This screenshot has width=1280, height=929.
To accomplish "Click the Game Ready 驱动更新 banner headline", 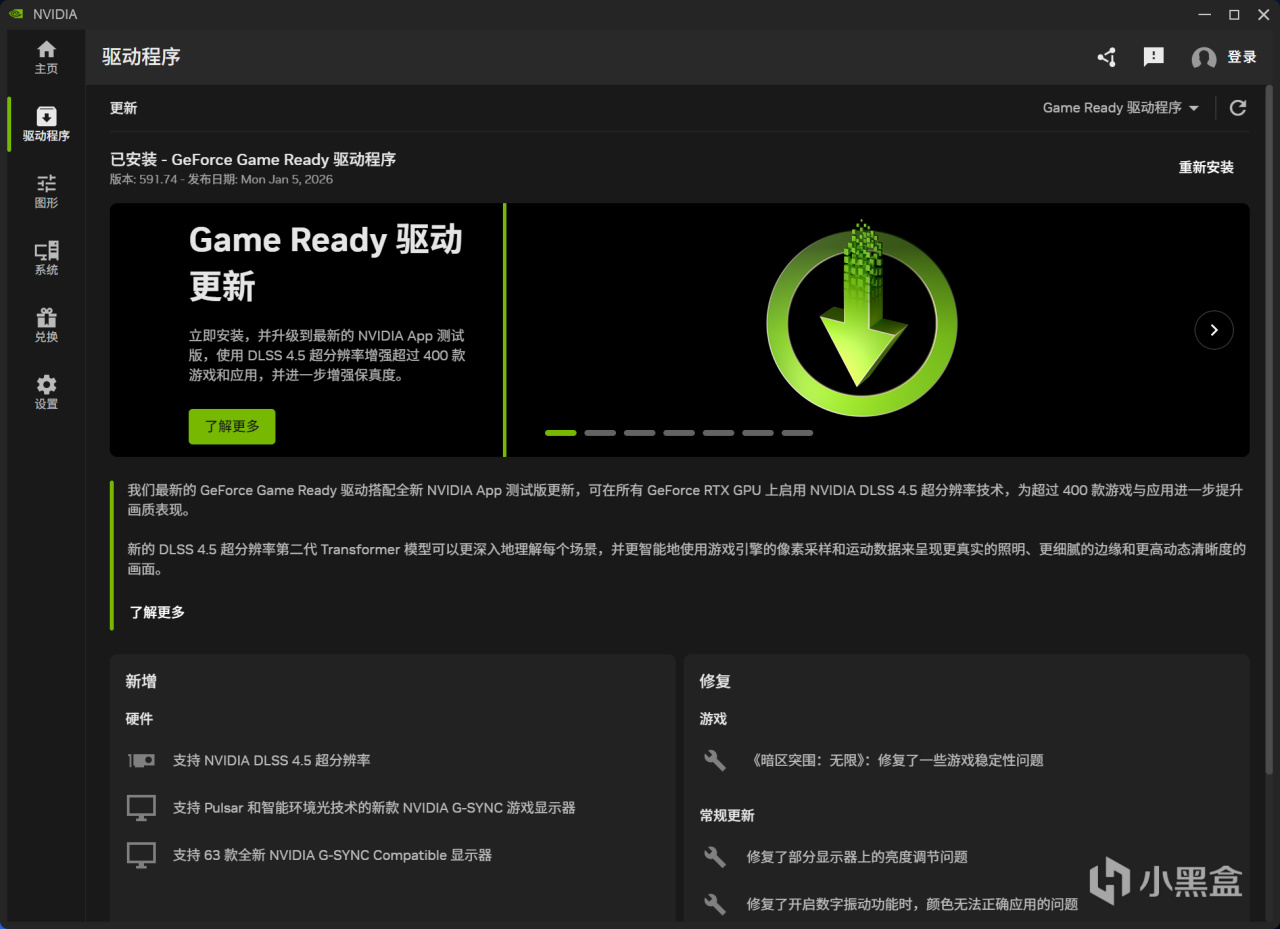I will [x=326, y=263].
